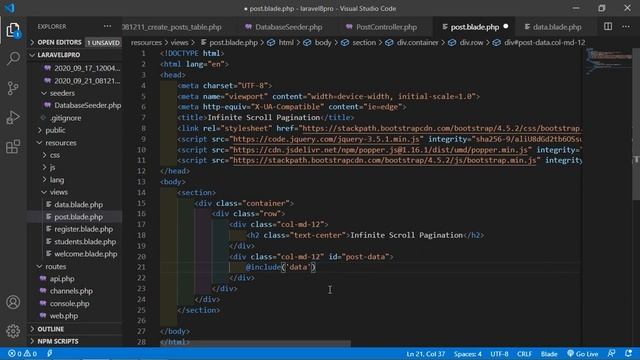Click the feedback icon in status bar

tap(611, 353)
